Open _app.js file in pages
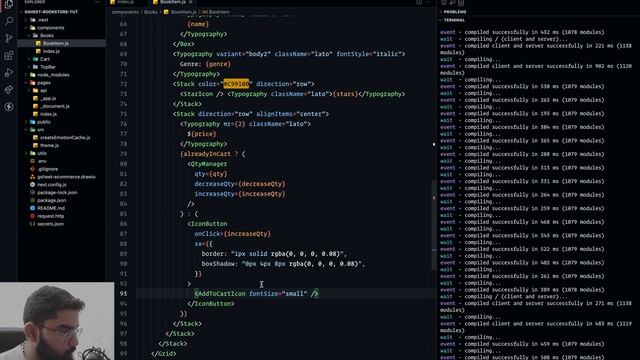 48,98
